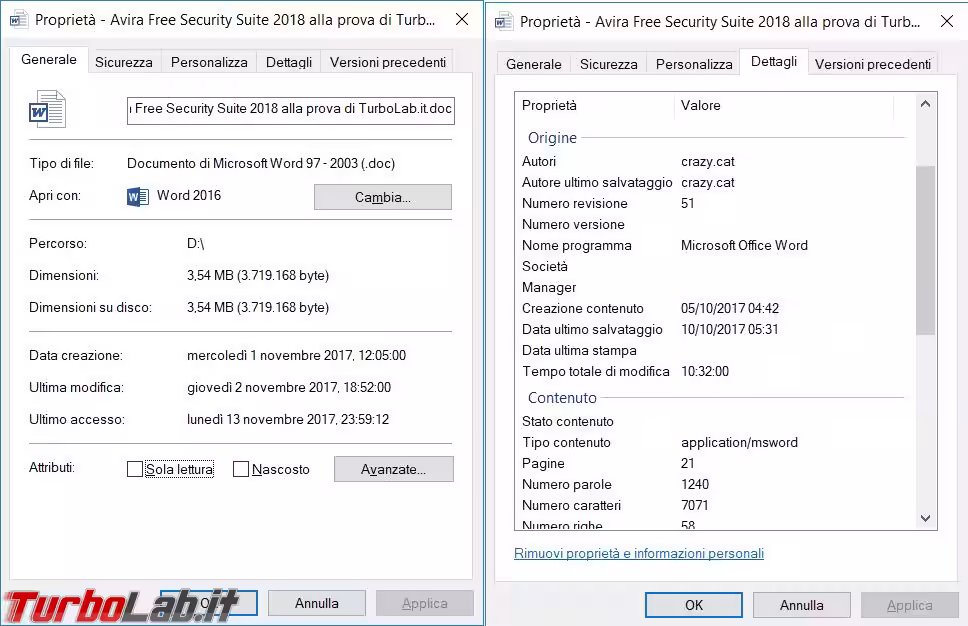Click Applica in left window
The height and width of the screenshot is (626, 968).
(x=425, y=603)
